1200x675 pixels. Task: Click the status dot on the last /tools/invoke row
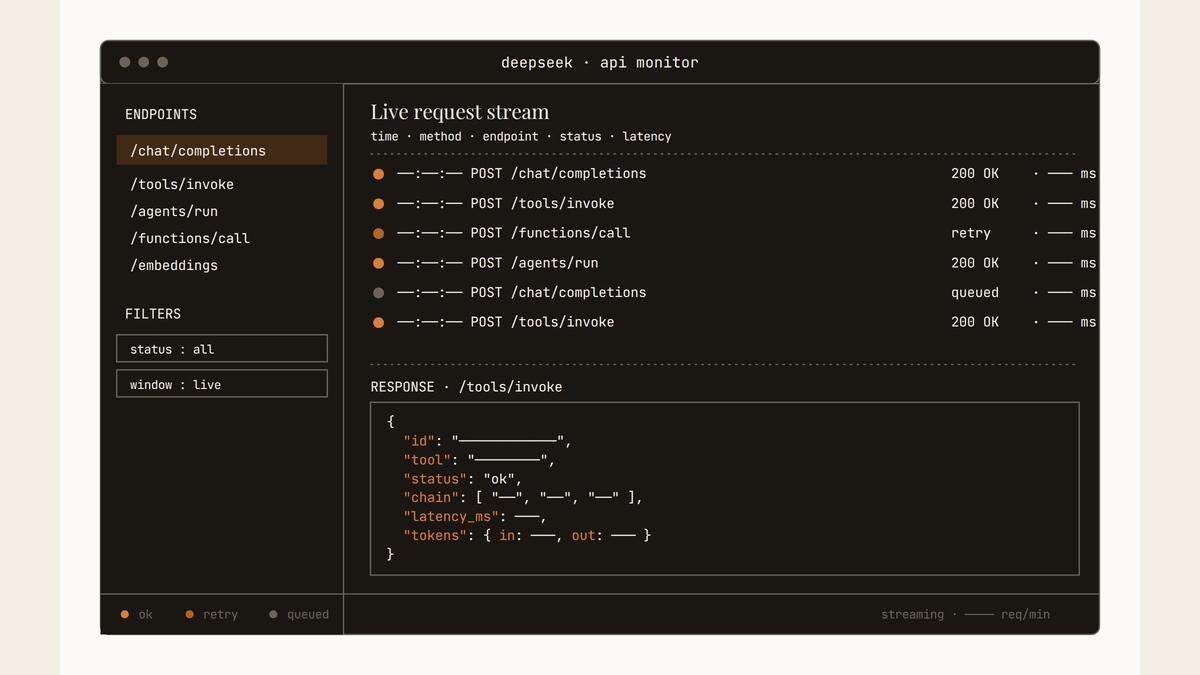point(378,322)
